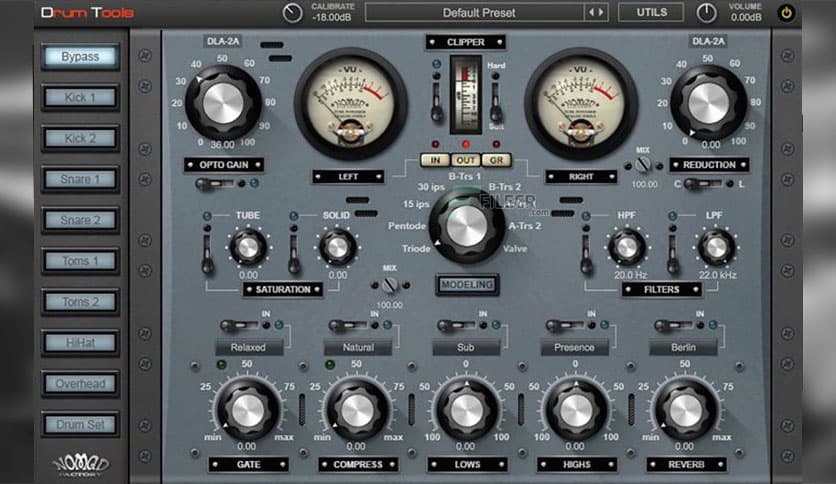Screen dimensions: 836x484
Task: Click the power icon in top bar
Action: pyautogui.click(x=786, y=13)
